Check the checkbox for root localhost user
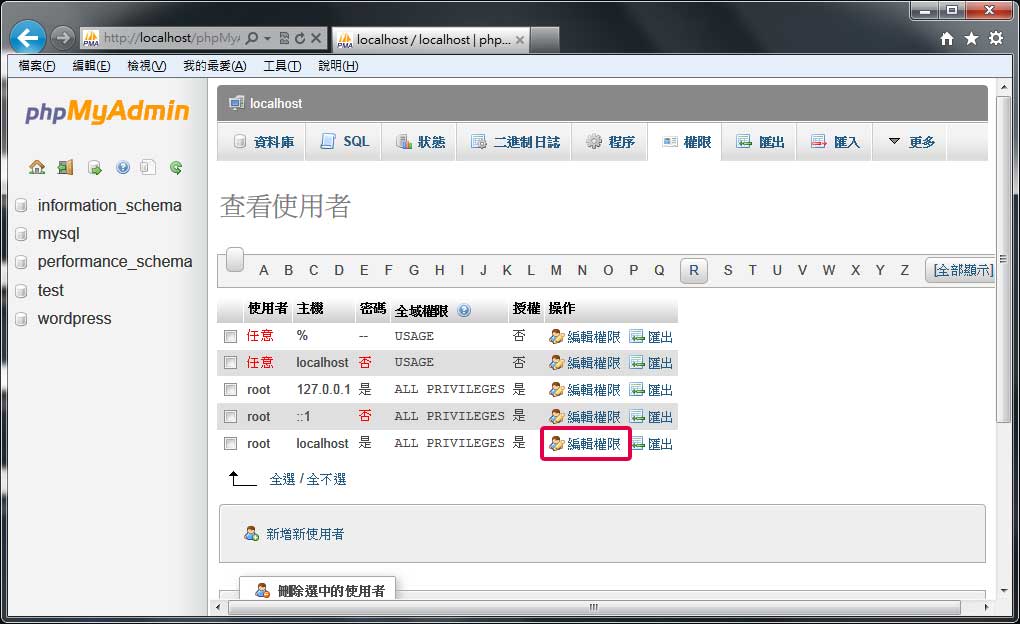This screenshot has width=1020, height=624. (231, 444)
